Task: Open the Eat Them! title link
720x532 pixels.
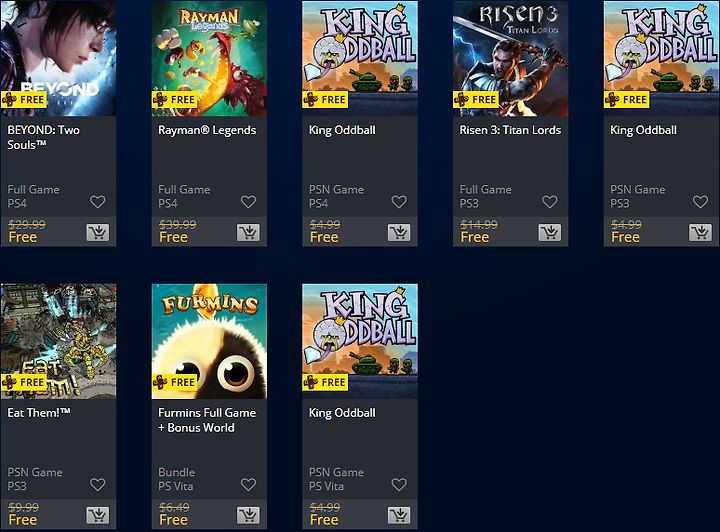Action: click(39, 413)
